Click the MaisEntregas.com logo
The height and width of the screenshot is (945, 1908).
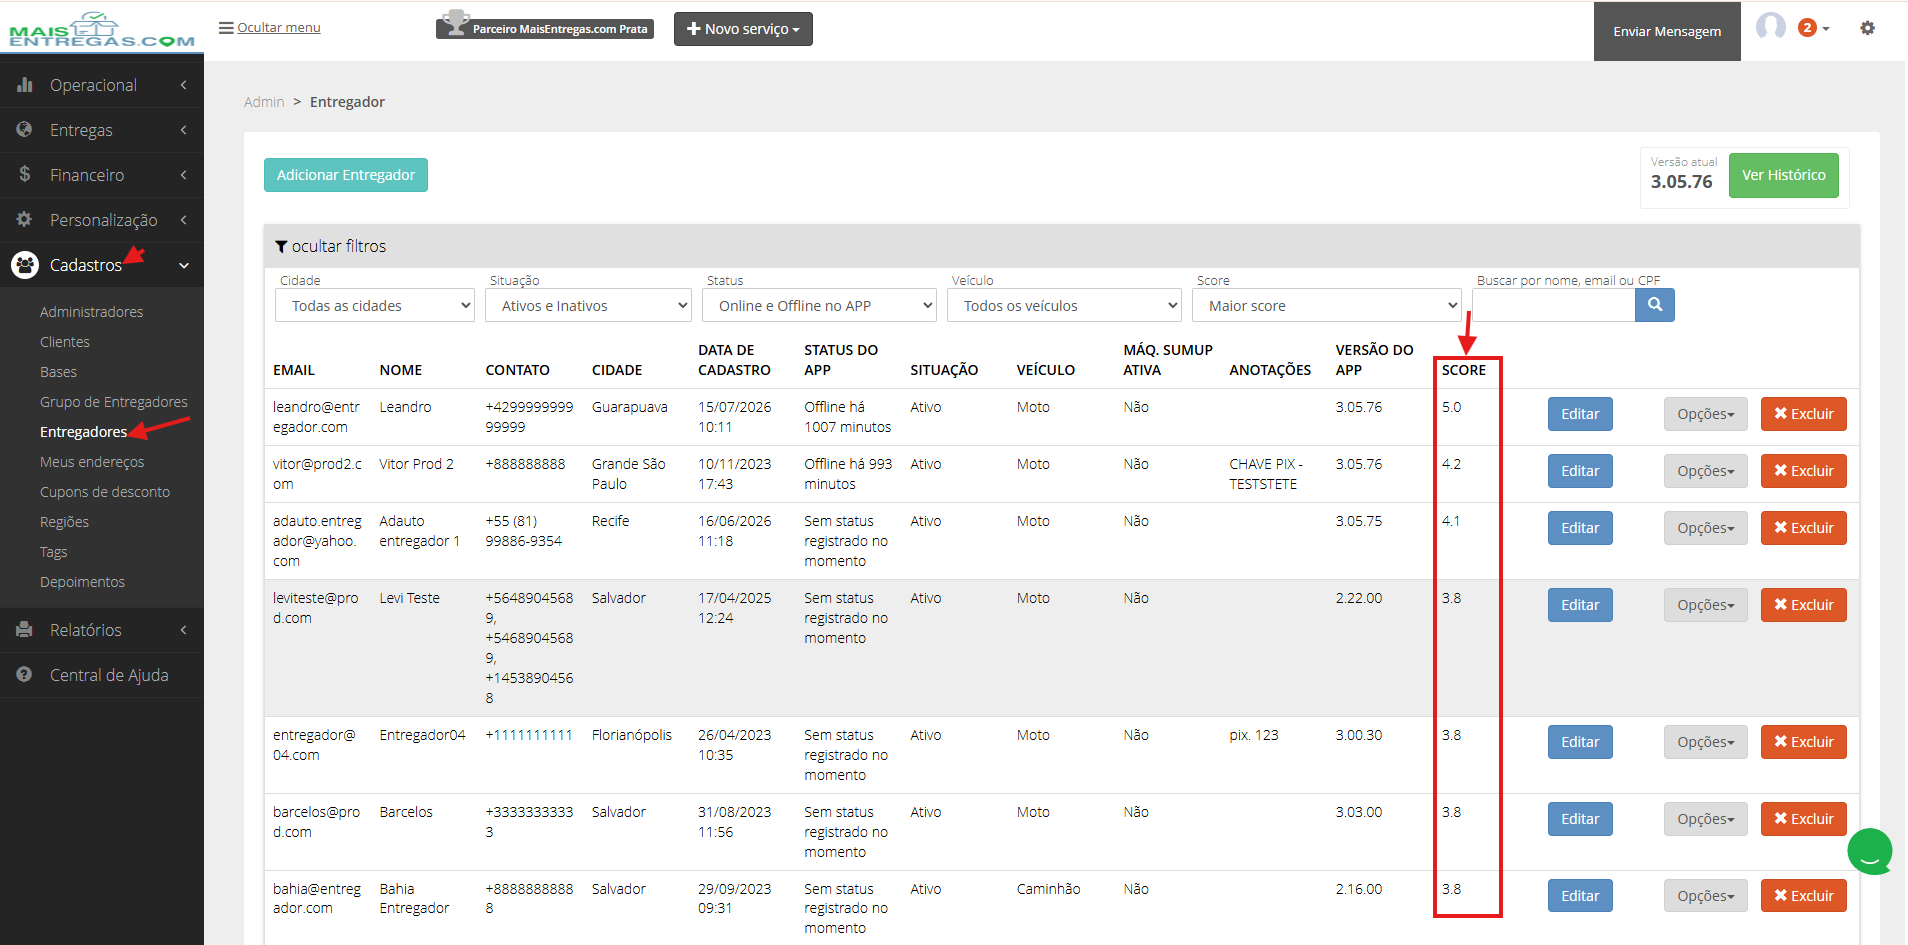[101, 30]
